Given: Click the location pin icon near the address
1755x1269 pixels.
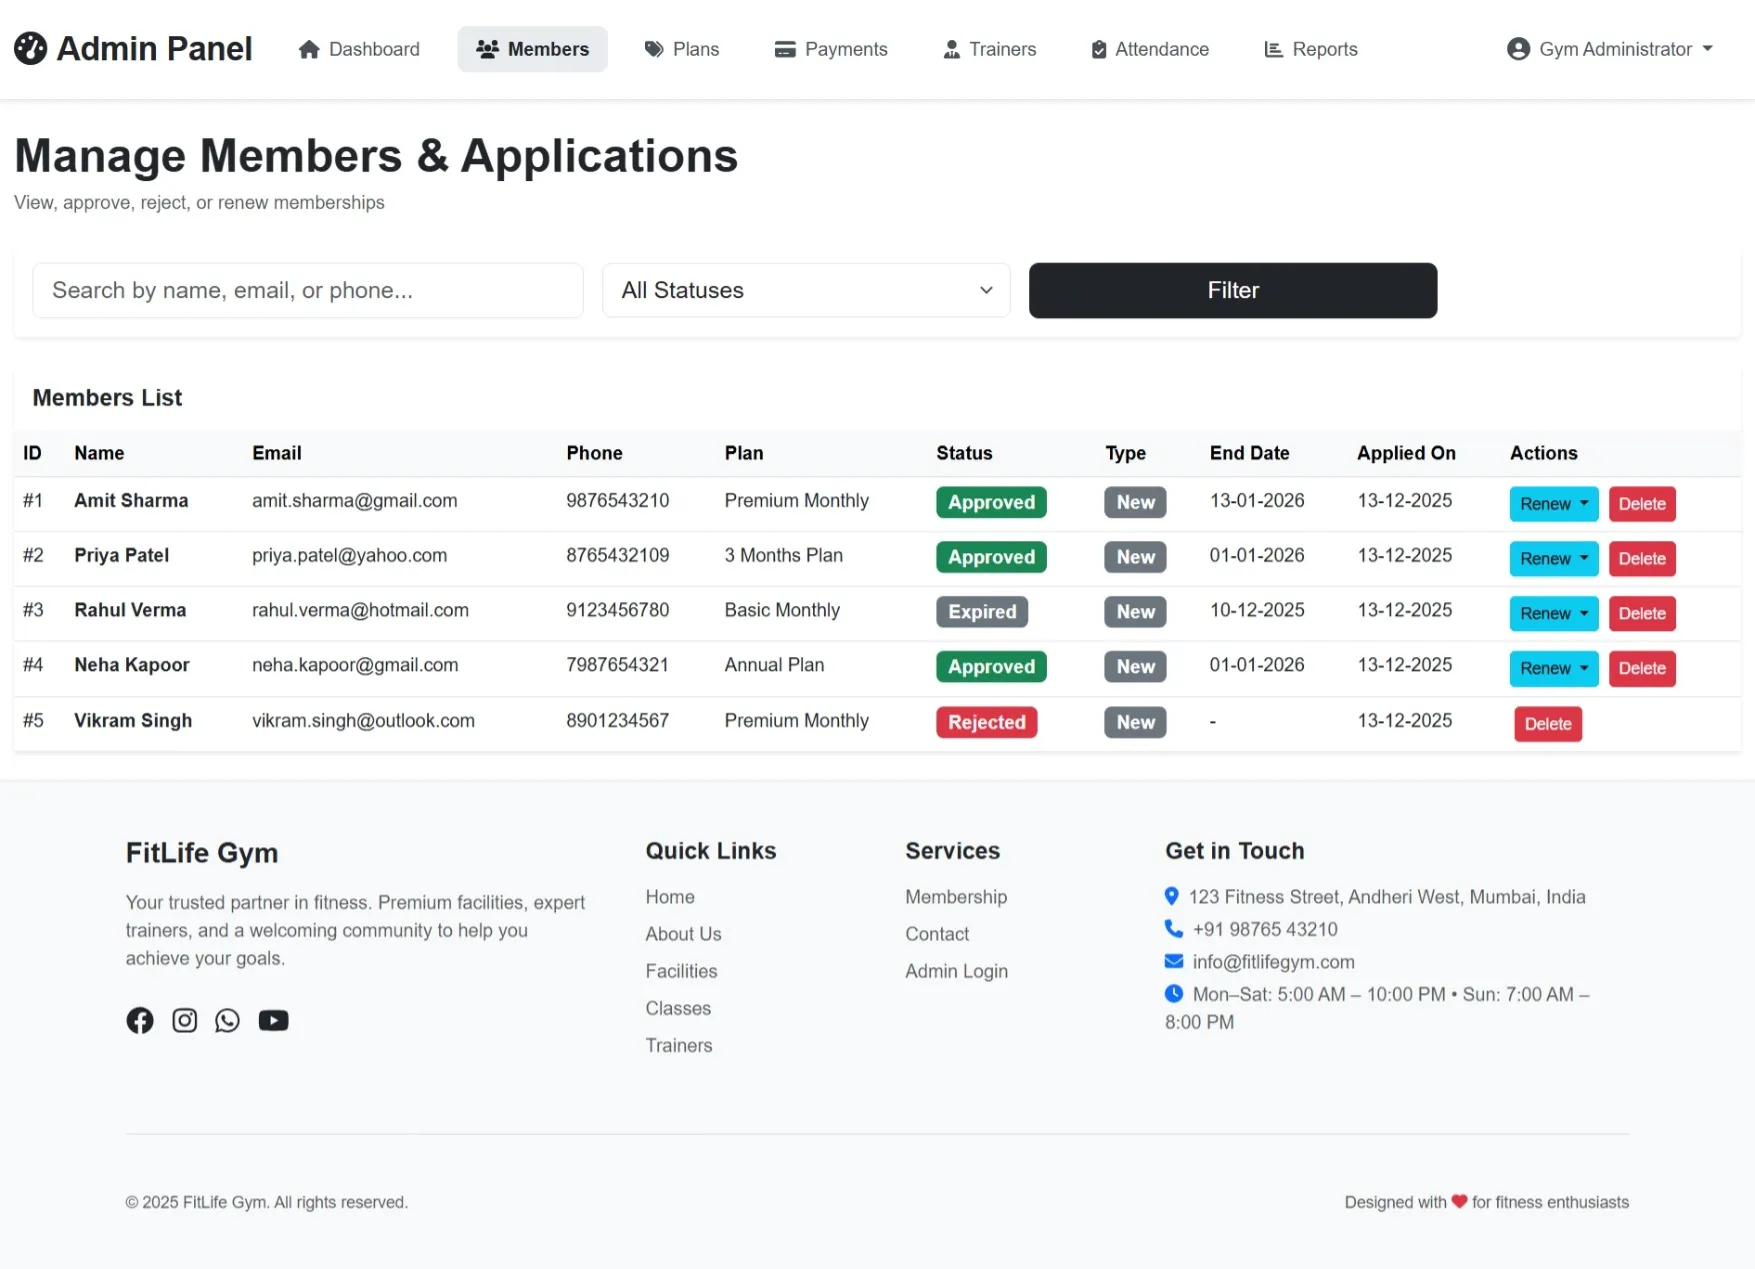Looking at the screenshot, I should (1172, 896).
